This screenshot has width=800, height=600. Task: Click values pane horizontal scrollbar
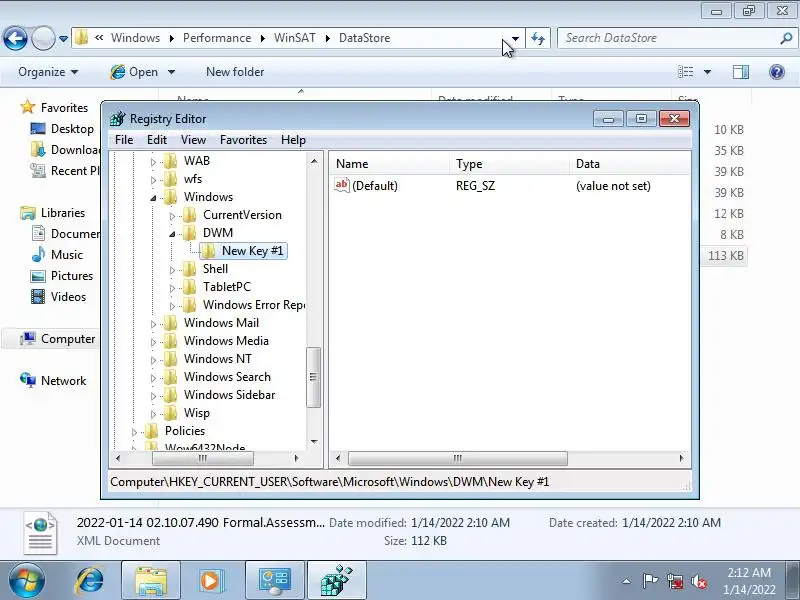[458, 458]
